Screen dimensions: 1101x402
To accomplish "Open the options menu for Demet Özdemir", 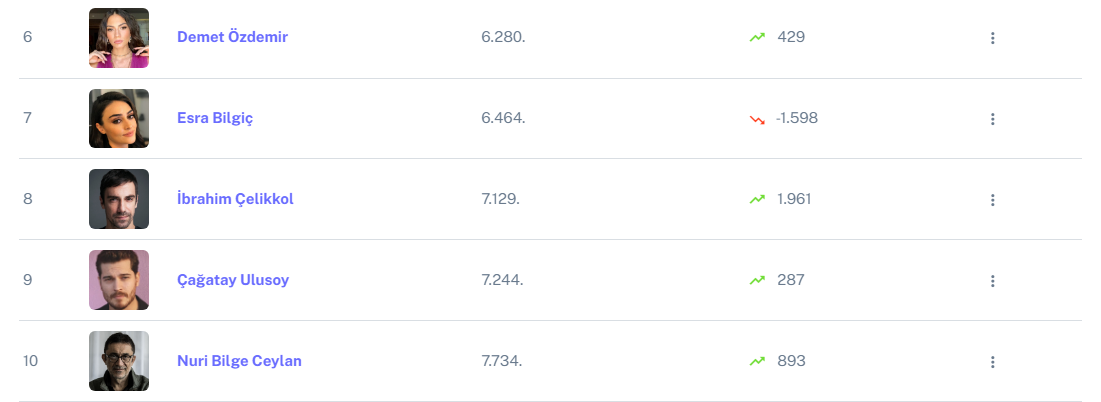I will (x=992, y=38).
